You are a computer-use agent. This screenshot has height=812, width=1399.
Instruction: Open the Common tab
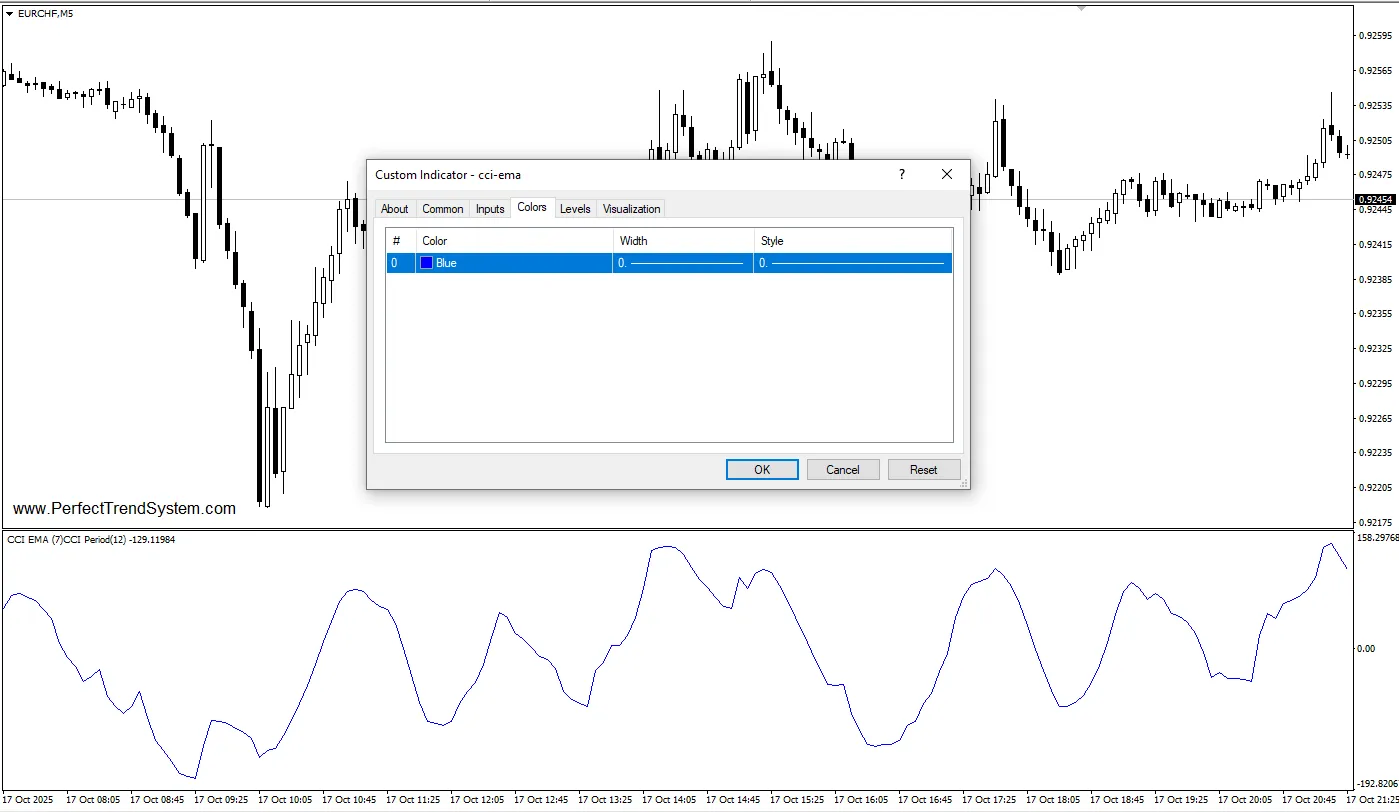[442, 209]
